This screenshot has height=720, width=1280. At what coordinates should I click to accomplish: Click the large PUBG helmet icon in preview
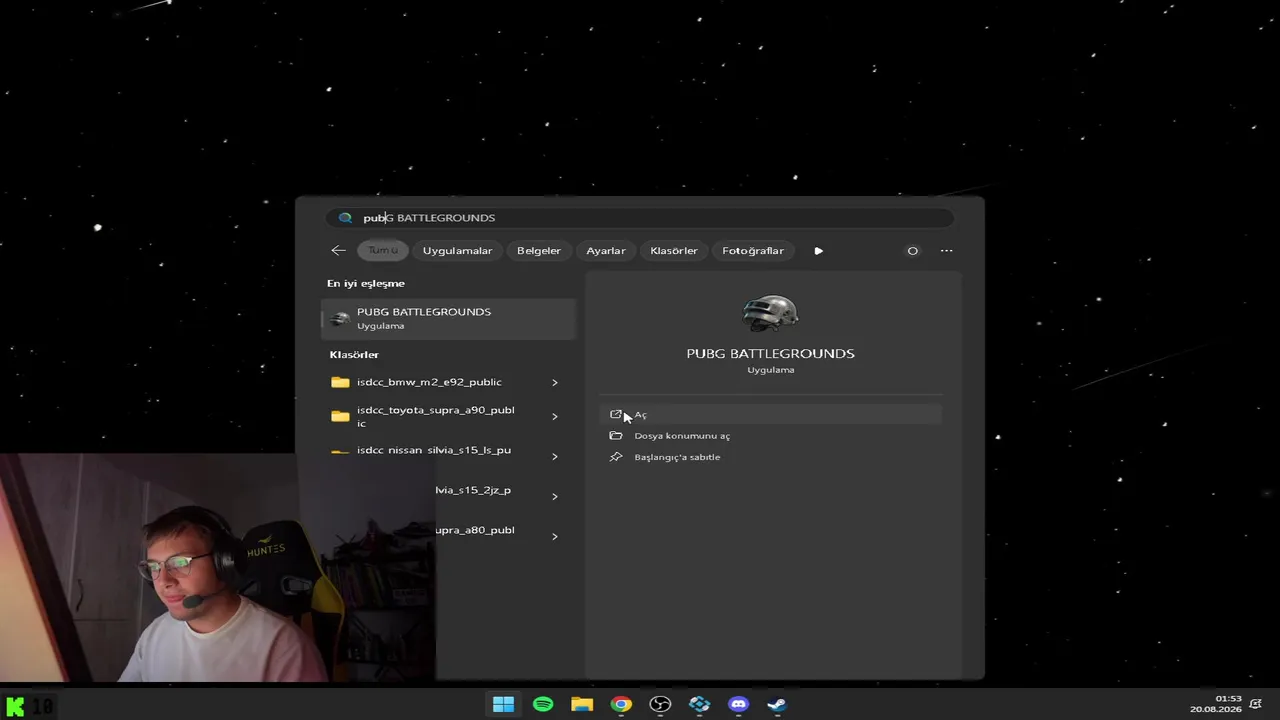pos(770,314)
